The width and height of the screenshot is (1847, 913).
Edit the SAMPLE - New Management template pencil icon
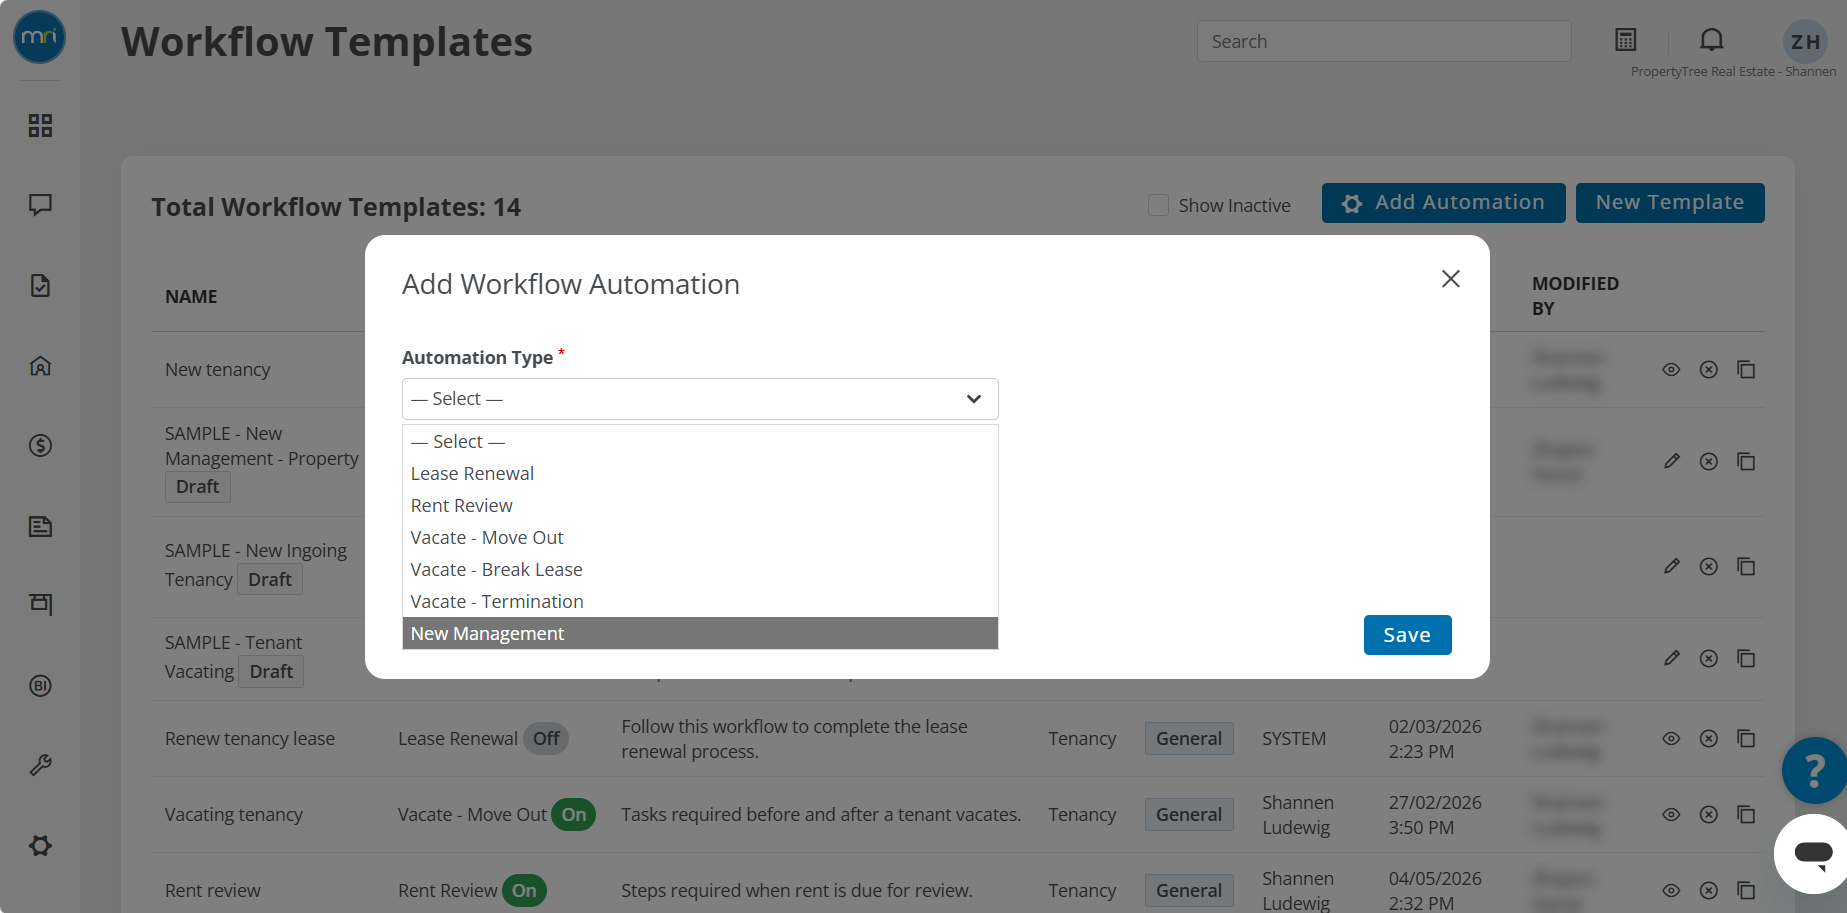point(1671,461)
